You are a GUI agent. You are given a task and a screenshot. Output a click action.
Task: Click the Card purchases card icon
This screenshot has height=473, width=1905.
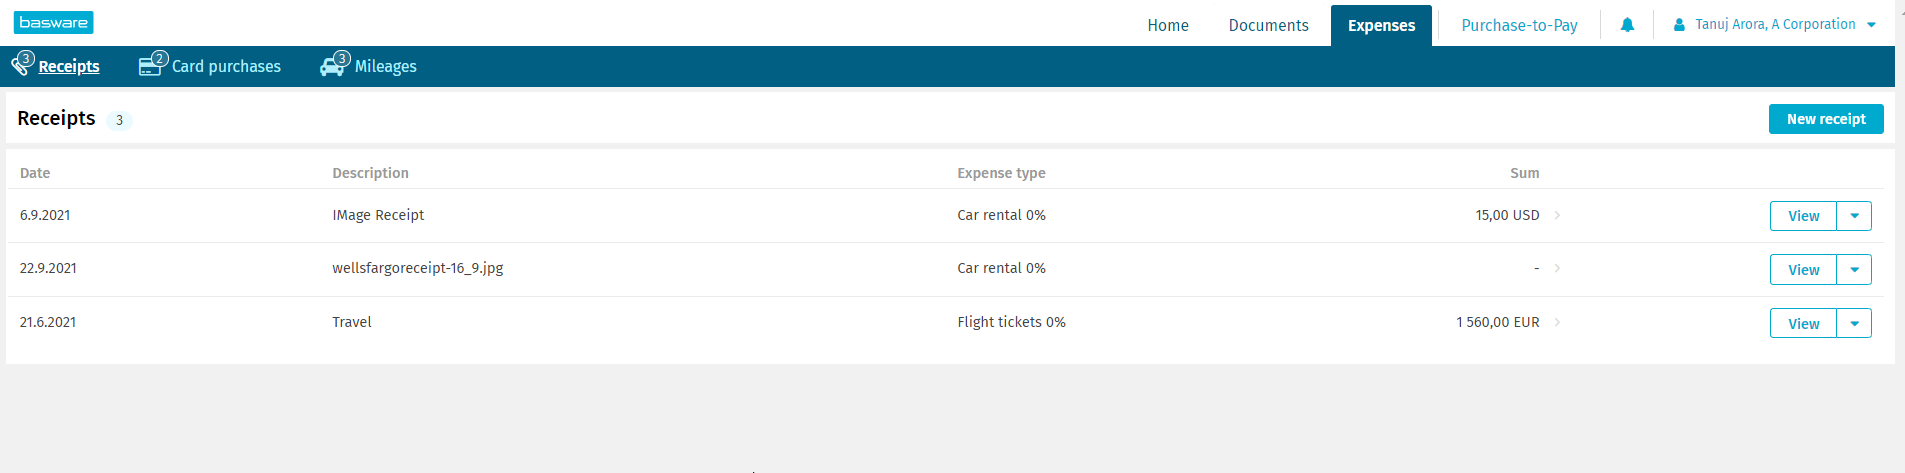tap(151, 66)
